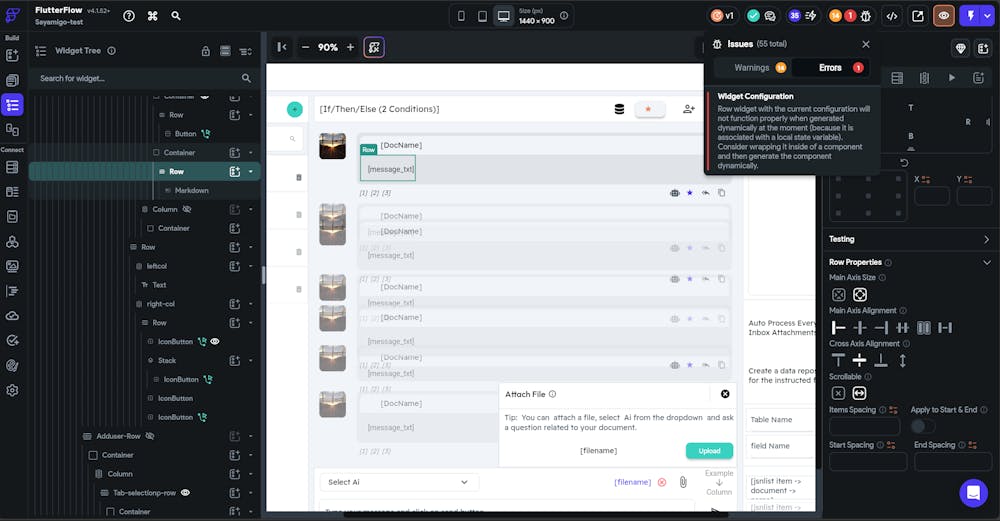The width and height of the screenshot is (1000, 521).
Task: Open the test mode dropdown arrow
Action: click(x=987, y=16)
